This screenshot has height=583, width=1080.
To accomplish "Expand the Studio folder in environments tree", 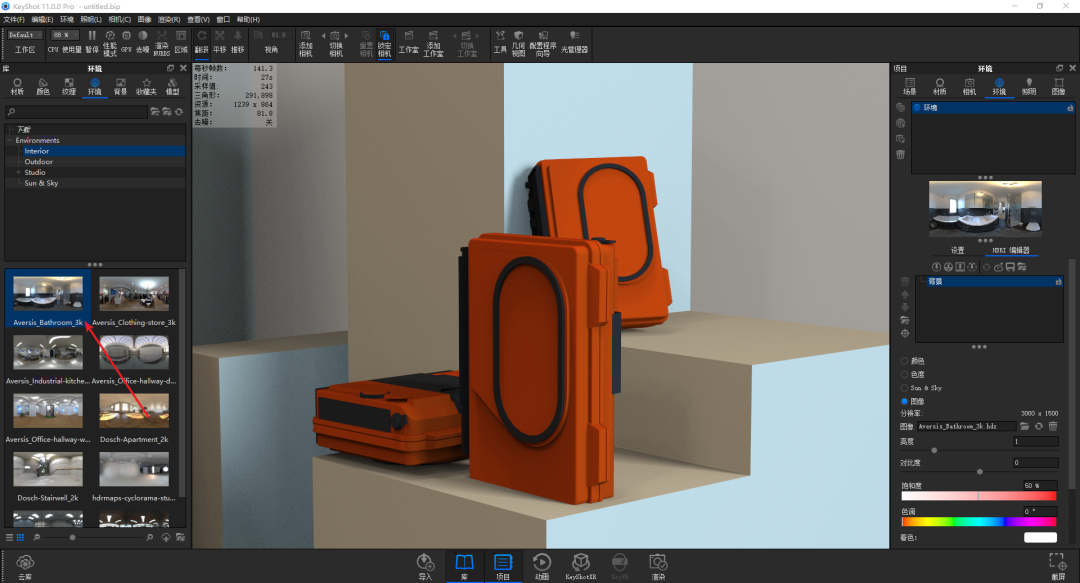I will pos(18,172).
